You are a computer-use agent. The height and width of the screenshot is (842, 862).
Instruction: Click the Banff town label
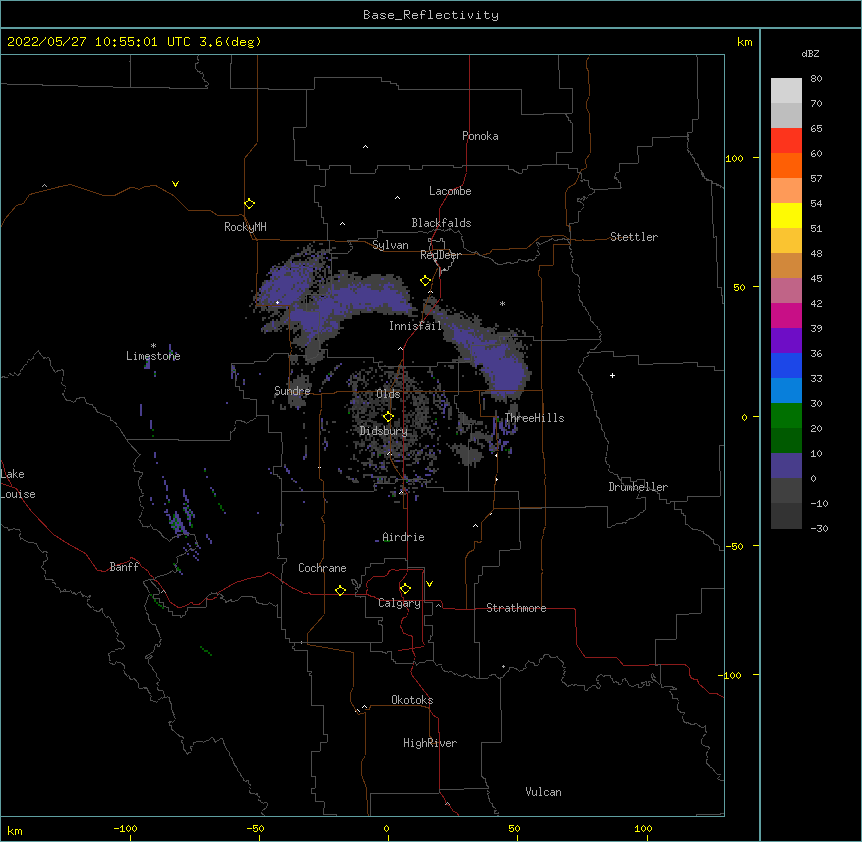124,567
